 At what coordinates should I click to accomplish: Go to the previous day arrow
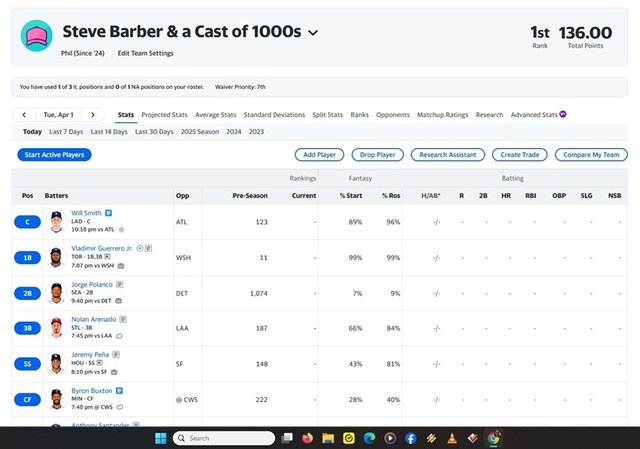point(24,115)
